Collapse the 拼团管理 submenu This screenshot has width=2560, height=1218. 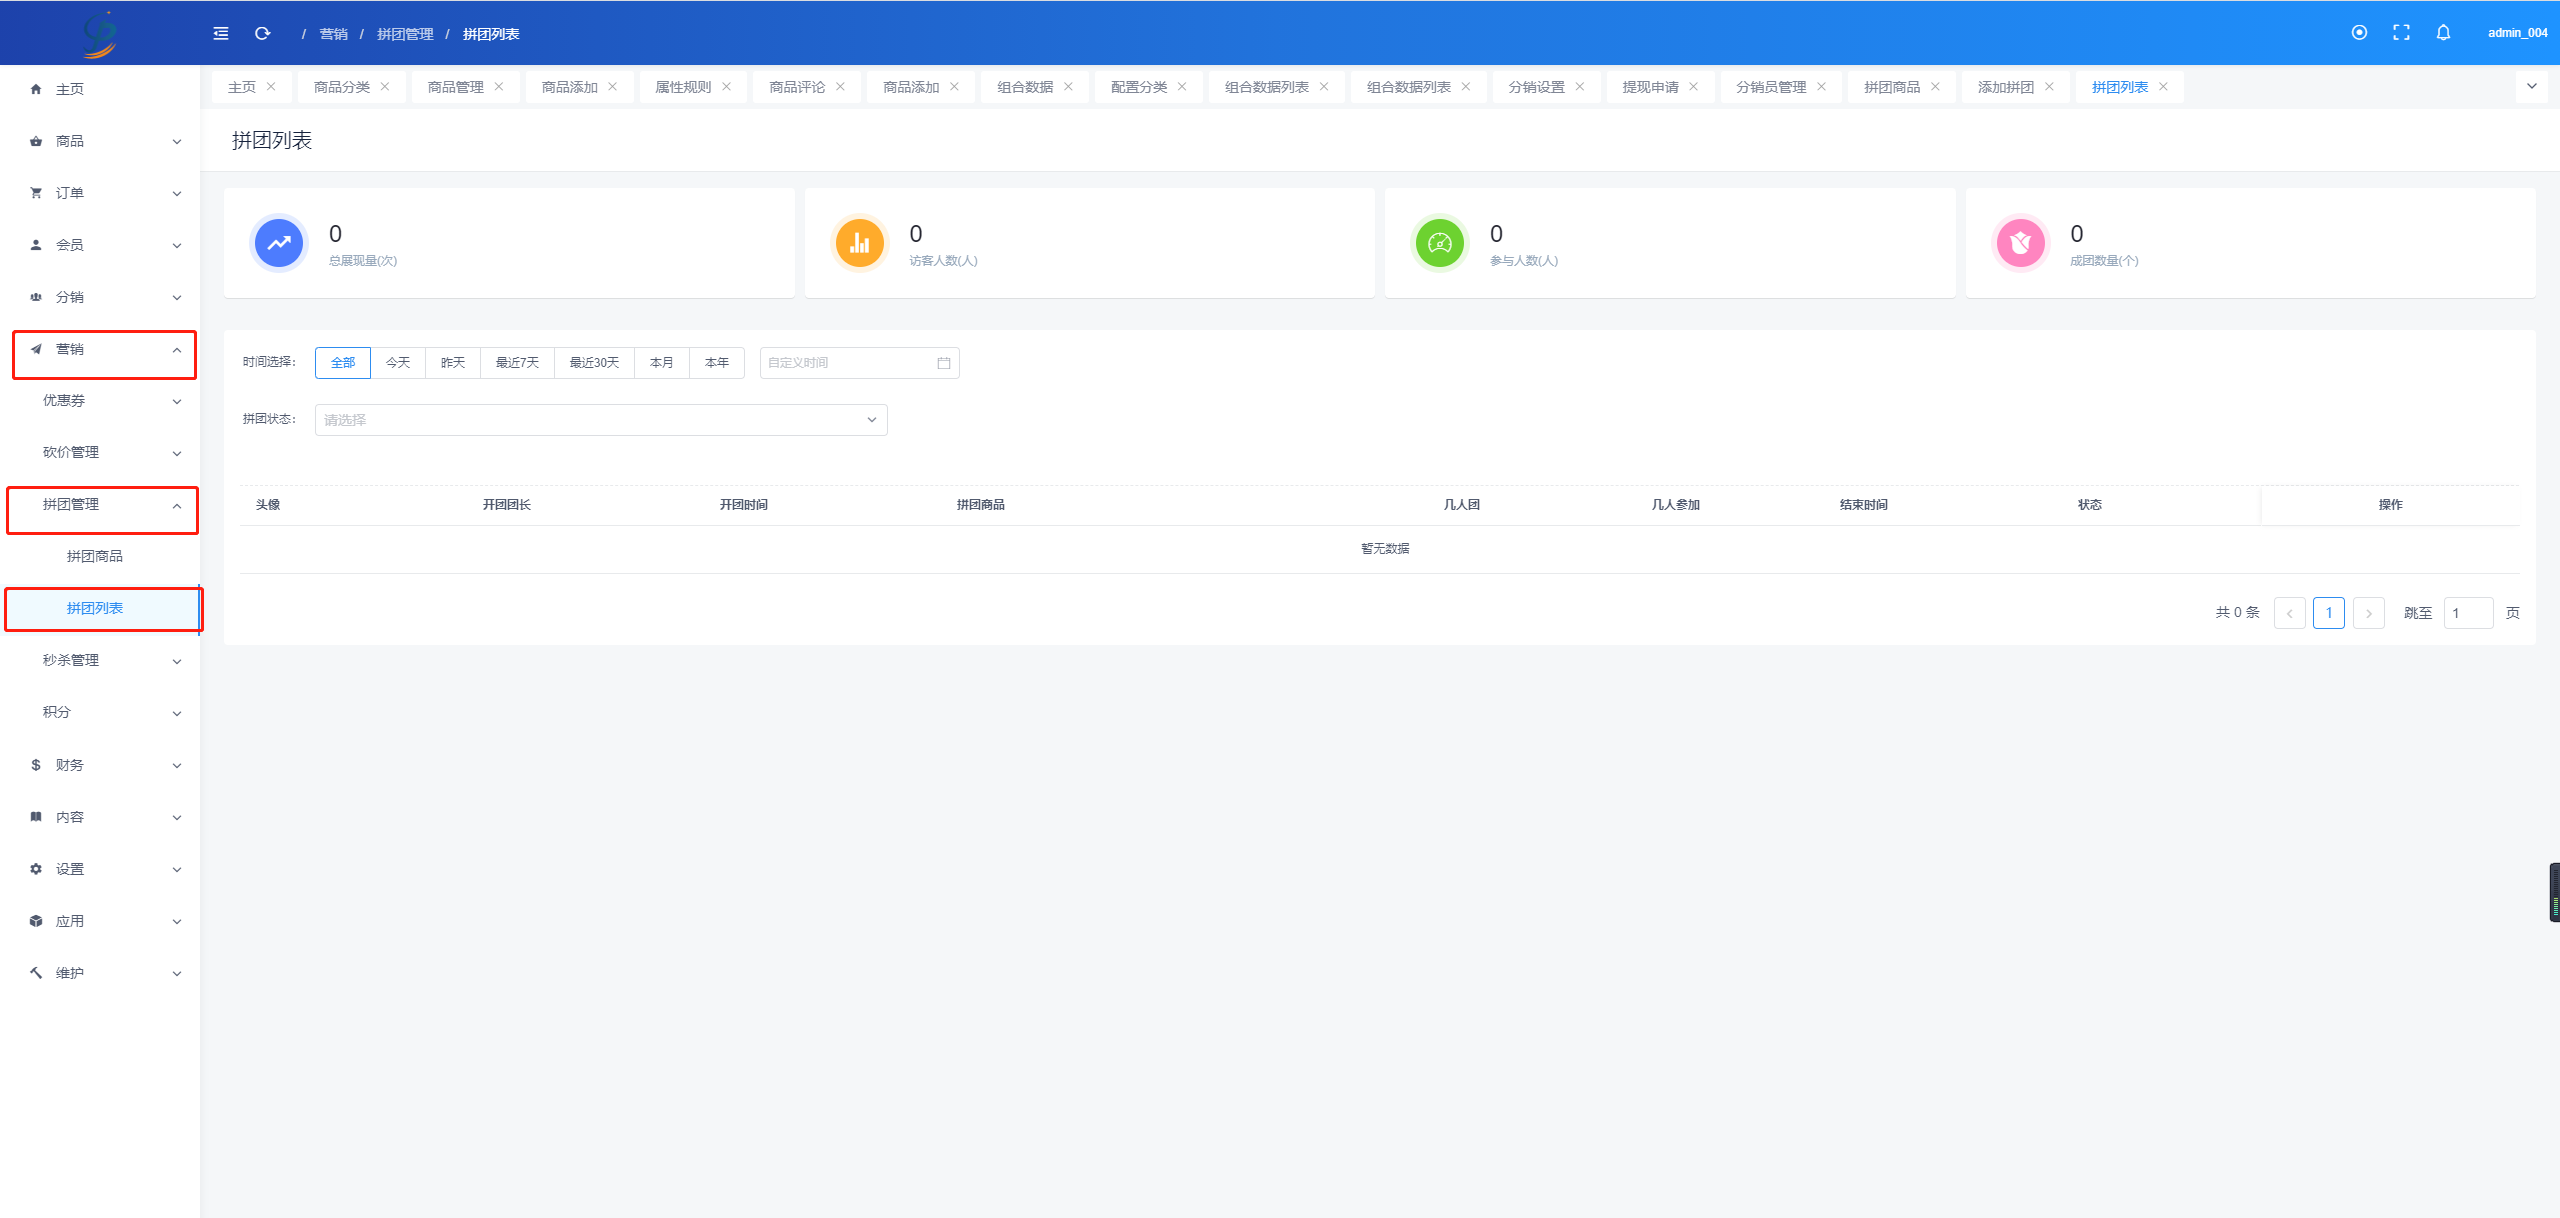(x=177, y=506)
